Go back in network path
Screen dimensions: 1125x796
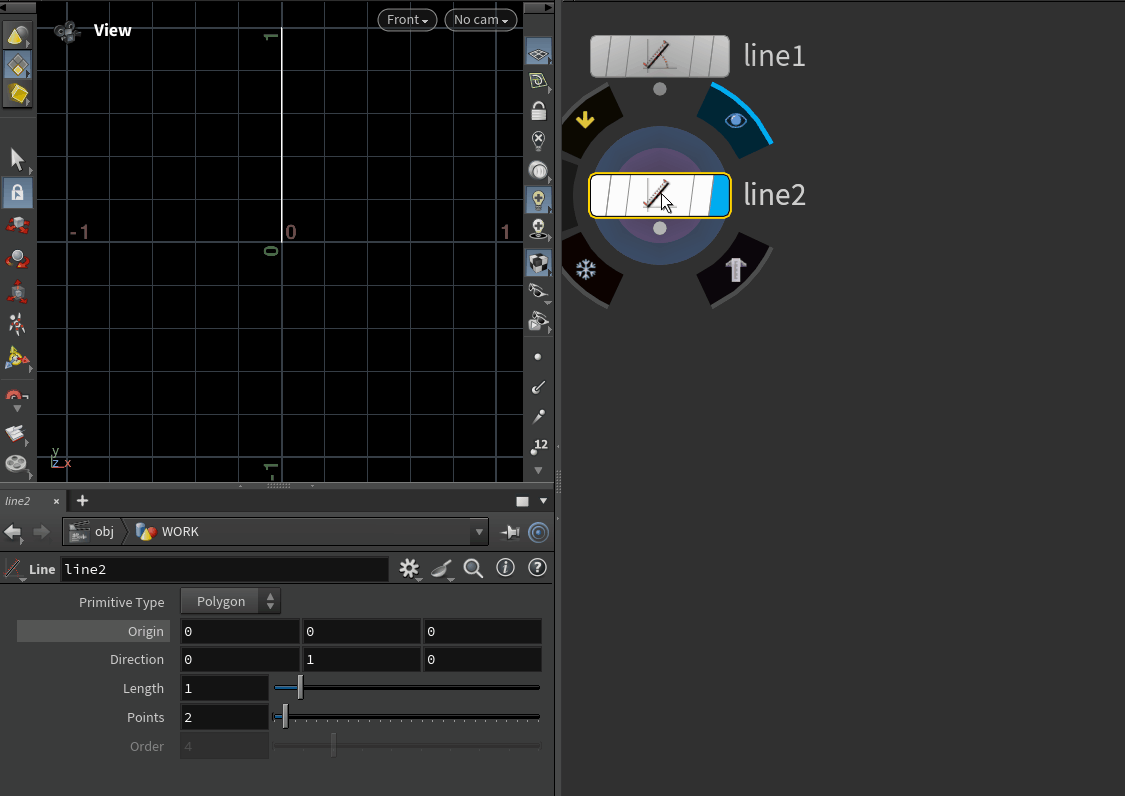click(x=13, y=532)
